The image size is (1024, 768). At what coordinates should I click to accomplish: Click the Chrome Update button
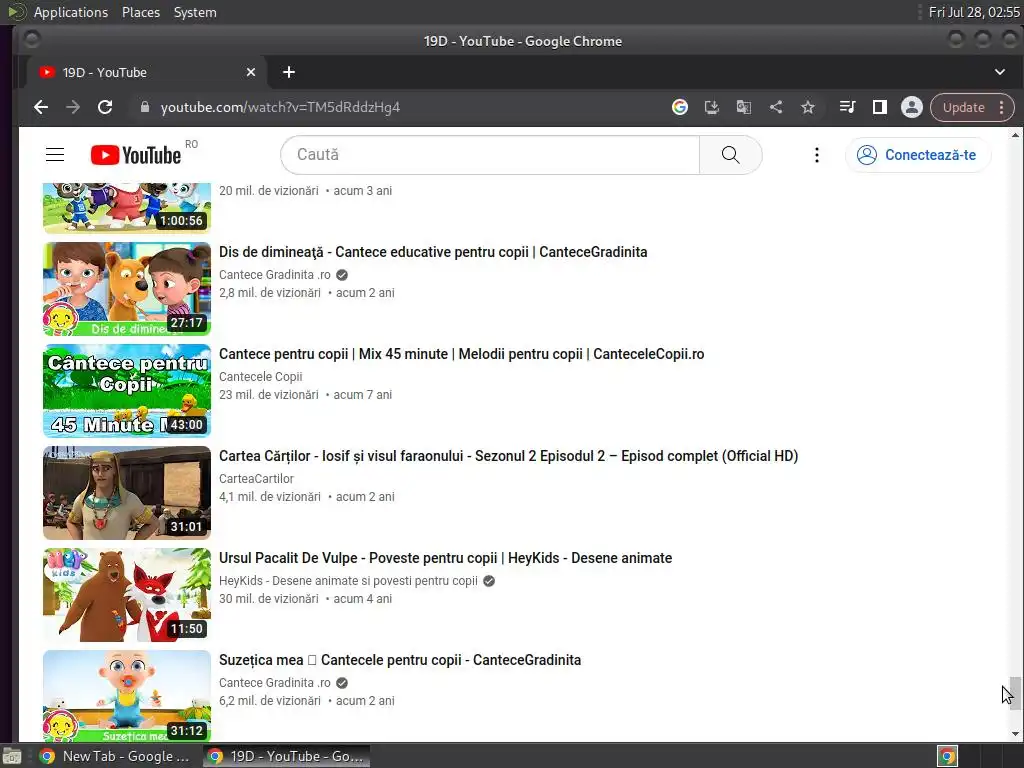pos(963,107)
